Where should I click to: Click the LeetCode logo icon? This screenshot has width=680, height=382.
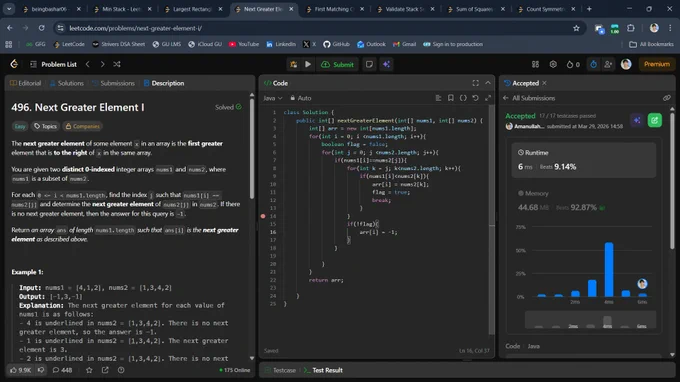point(14,64)
